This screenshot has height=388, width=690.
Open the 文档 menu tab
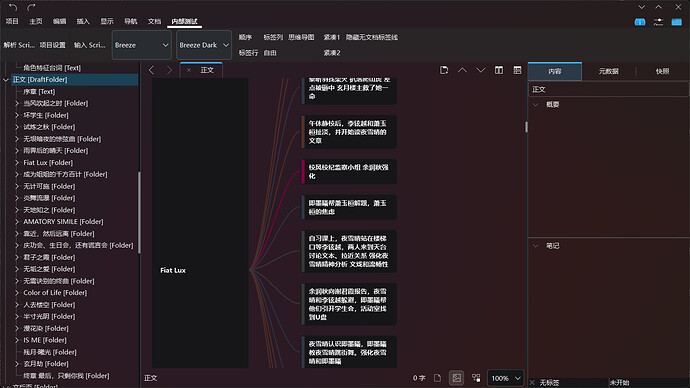click(154, 22)
